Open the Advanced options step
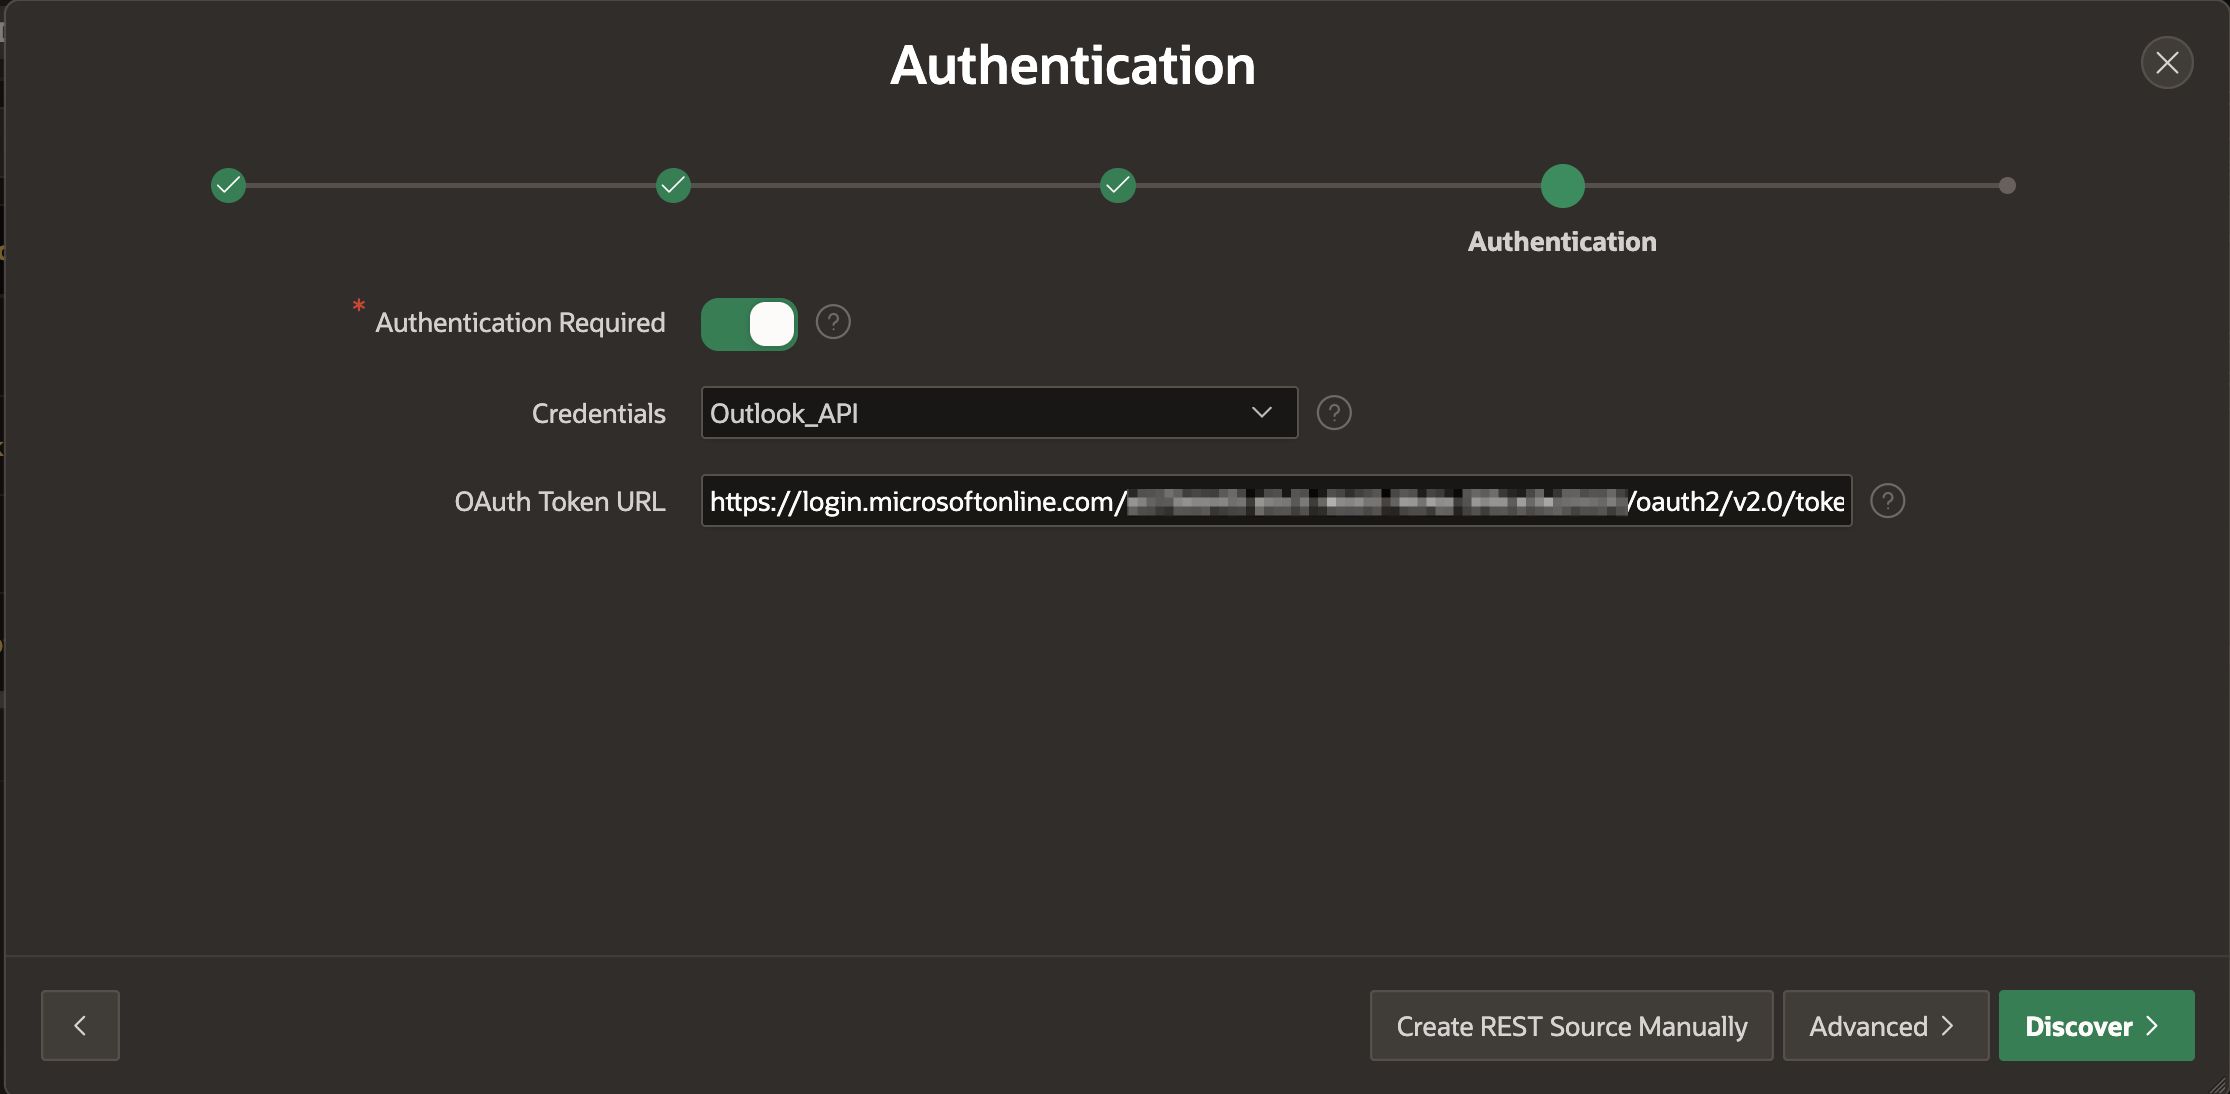The height and width of the screenshot is (1094, 2230). pos(1885,1026)
